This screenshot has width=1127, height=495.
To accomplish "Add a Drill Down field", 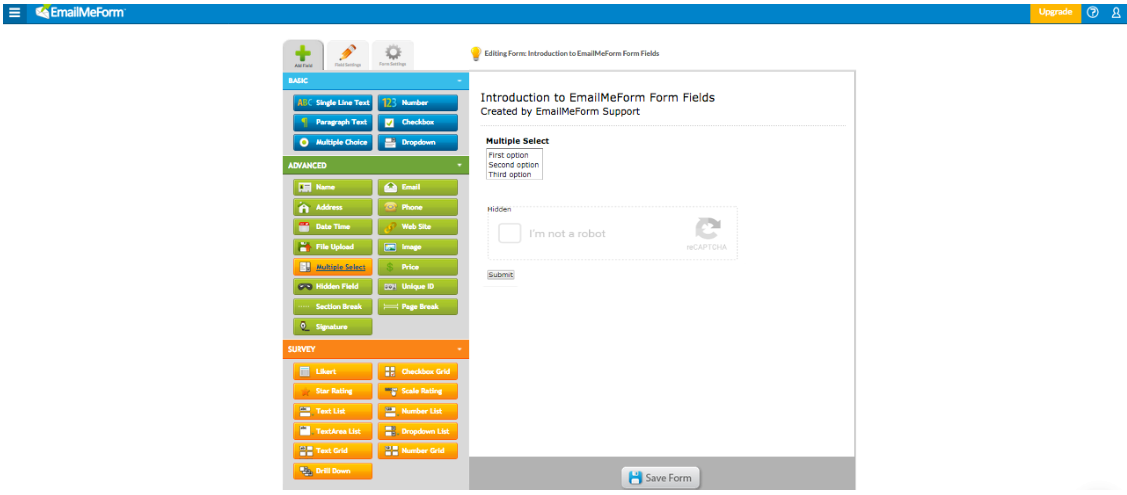I will 333,471.
